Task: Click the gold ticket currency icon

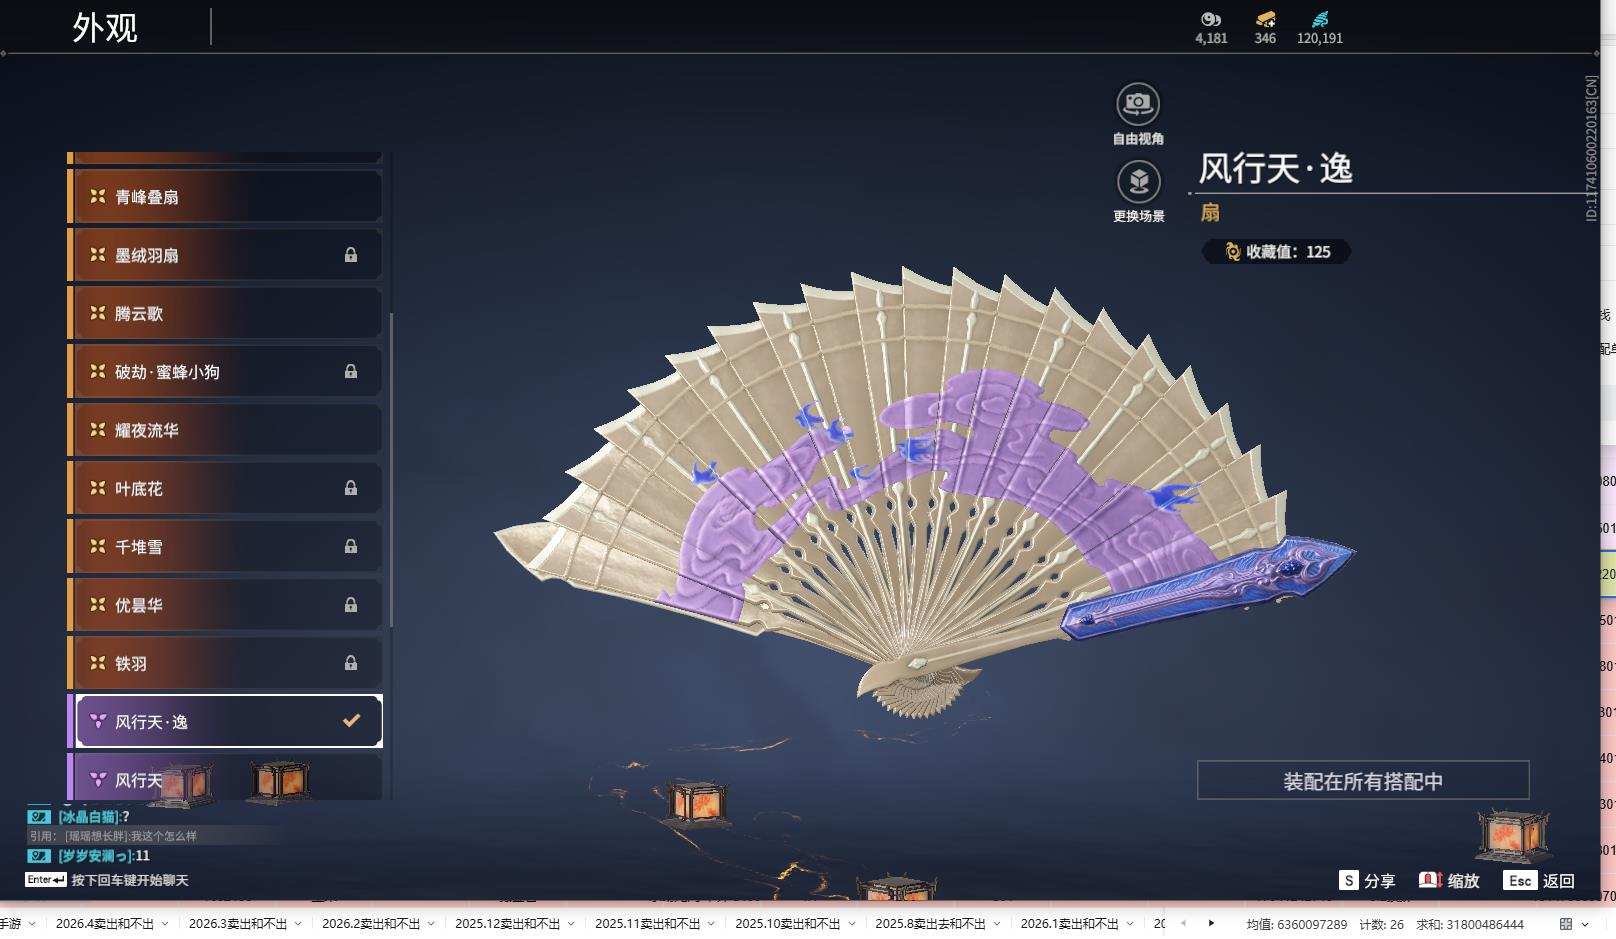Action: (x=1265, y=19)
